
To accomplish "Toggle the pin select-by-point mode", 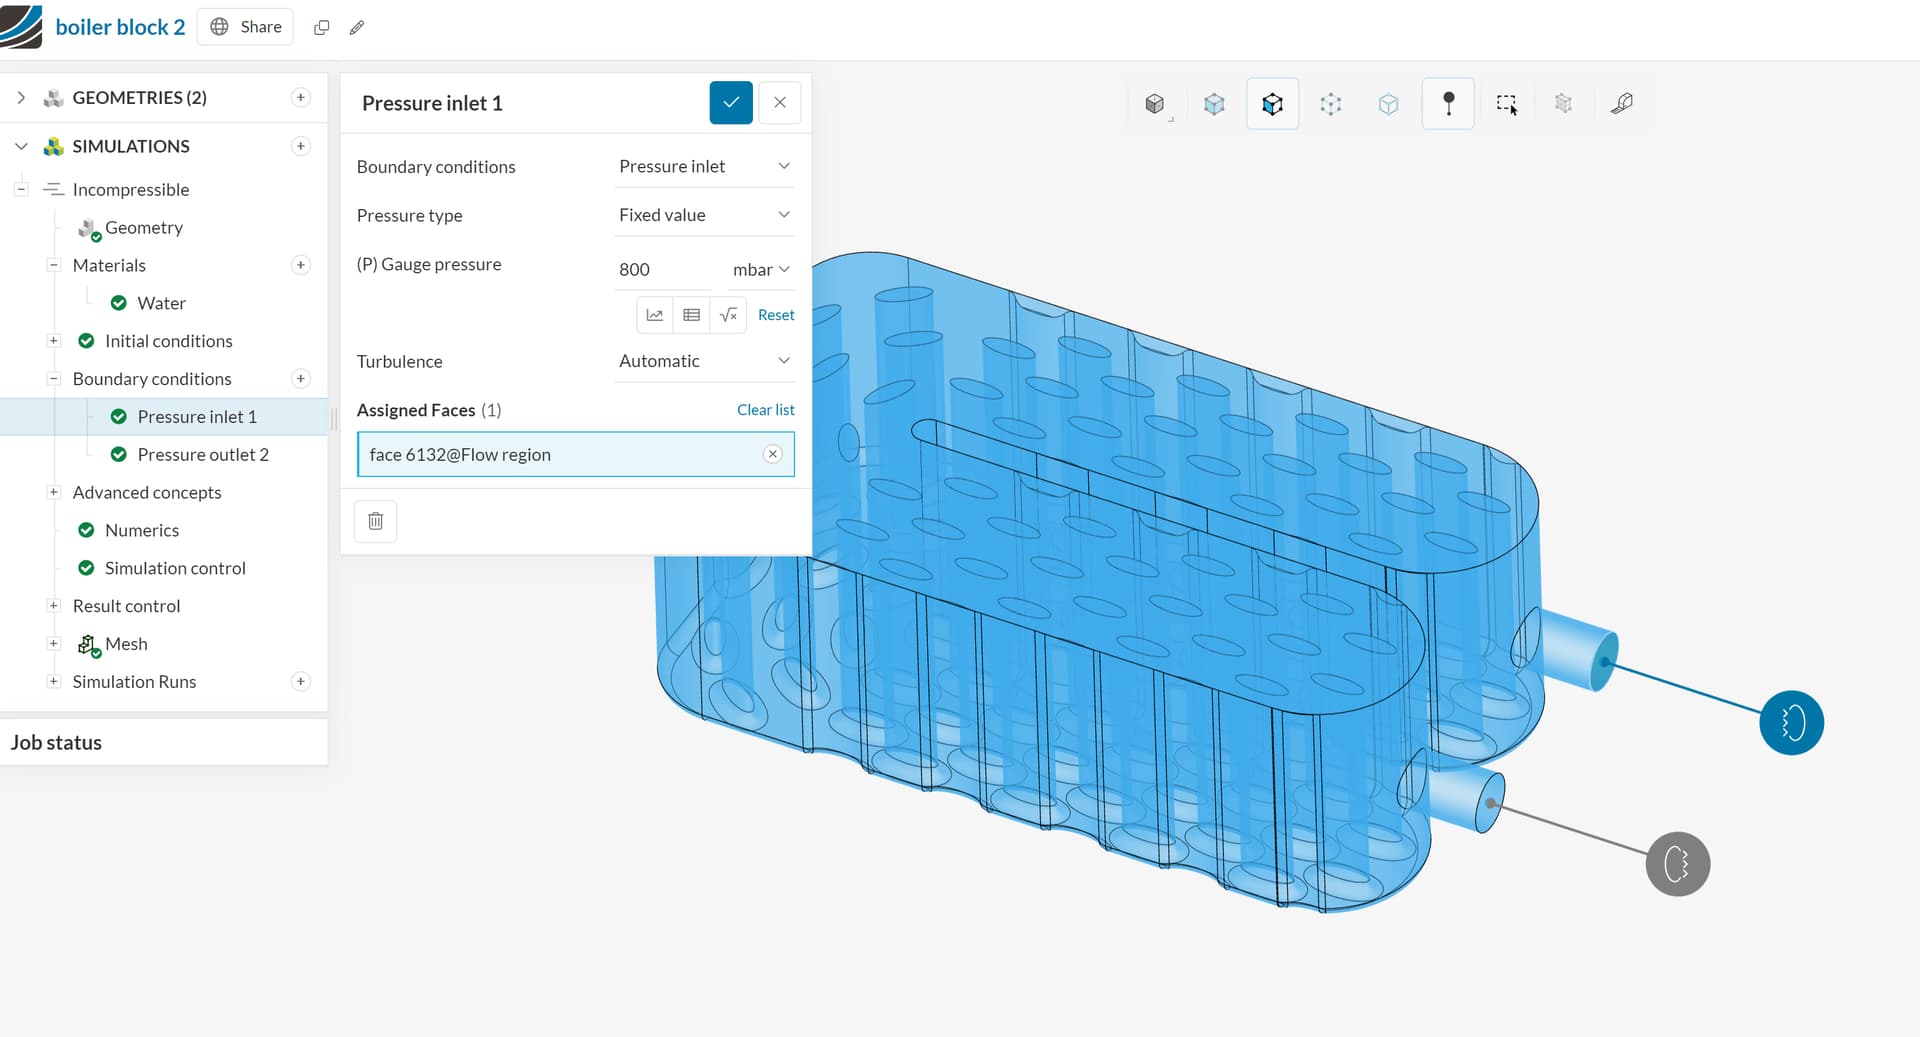I will [1448, 103].
